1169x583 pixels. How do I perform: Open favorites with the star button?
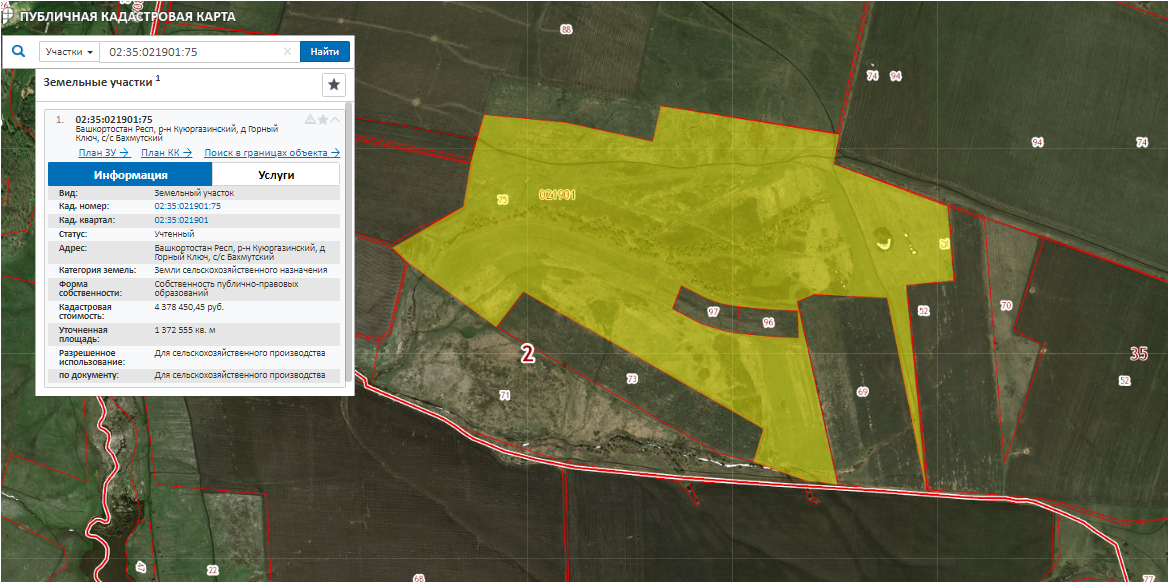(x=334, y=84)
